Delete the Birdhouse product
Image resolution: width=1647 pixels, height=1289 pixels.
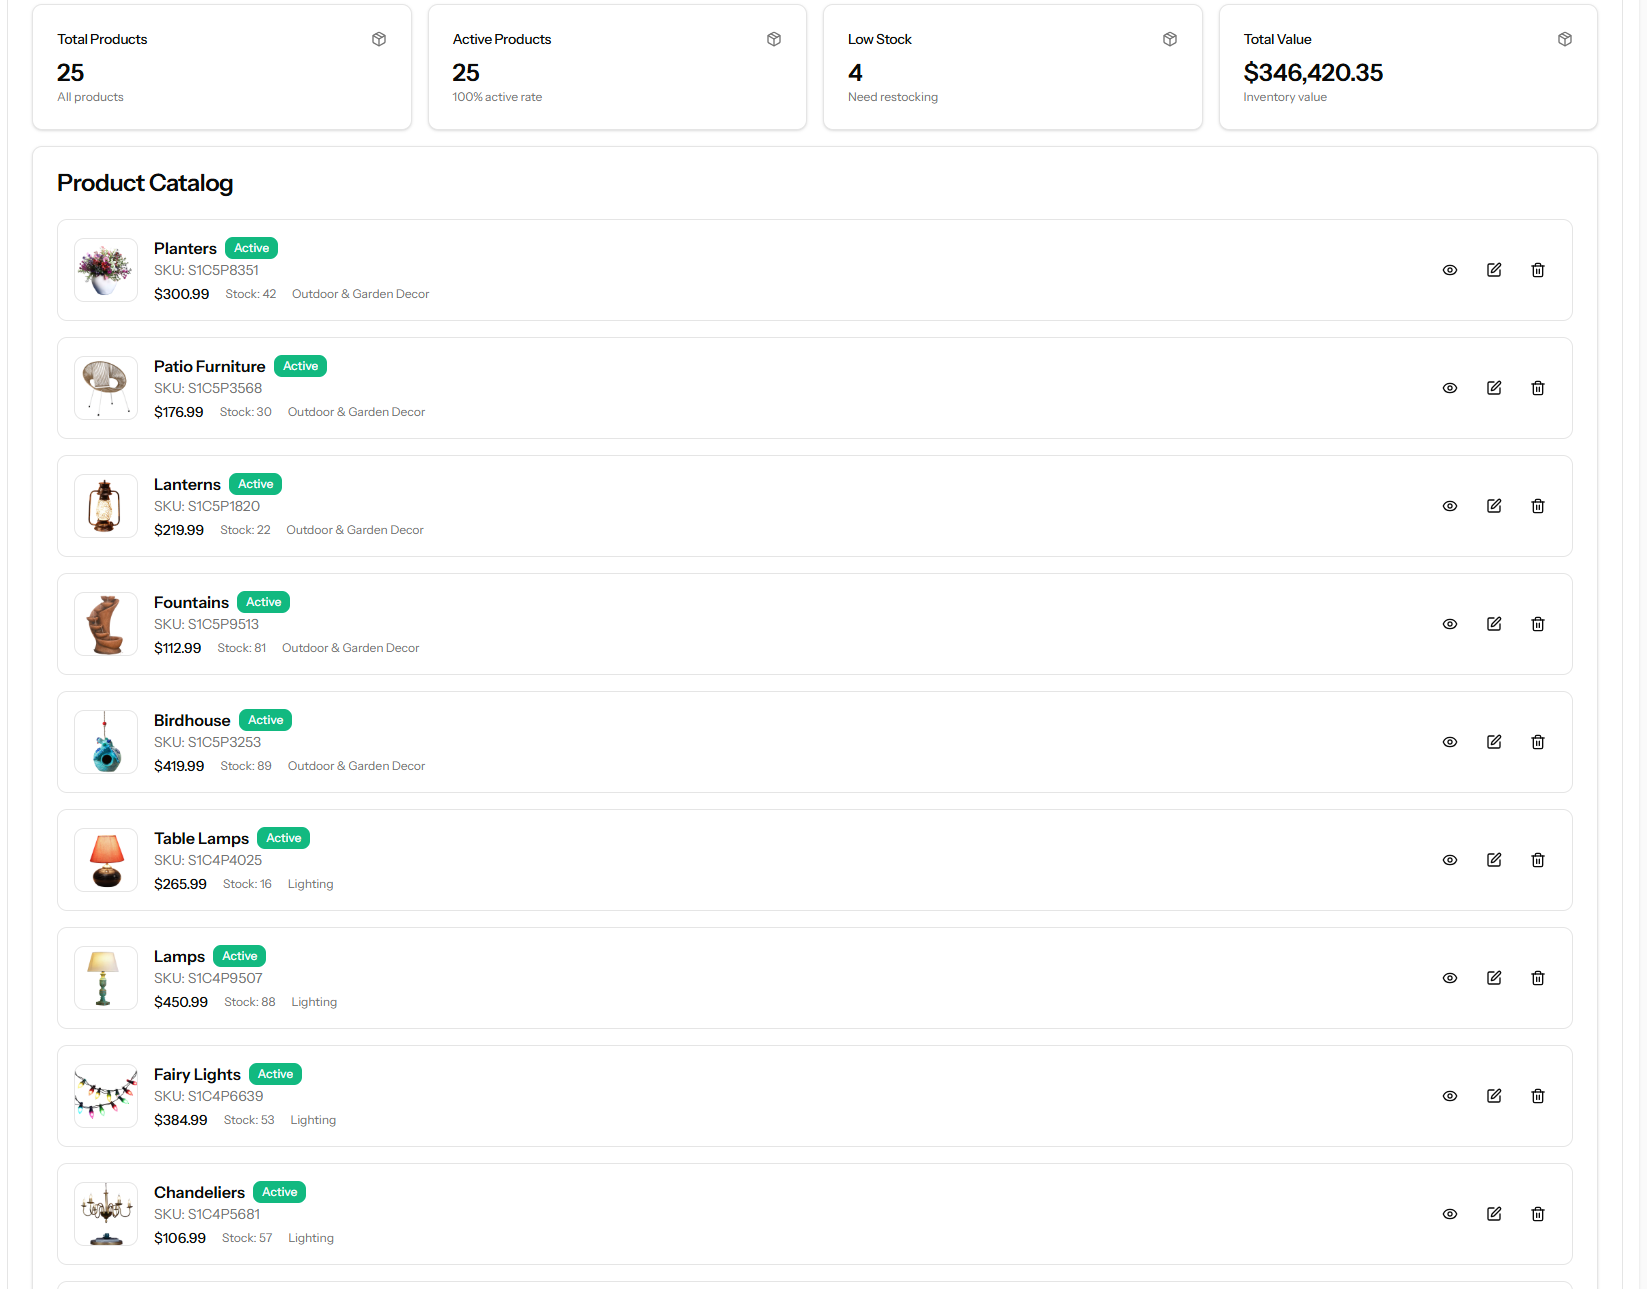1538,742
